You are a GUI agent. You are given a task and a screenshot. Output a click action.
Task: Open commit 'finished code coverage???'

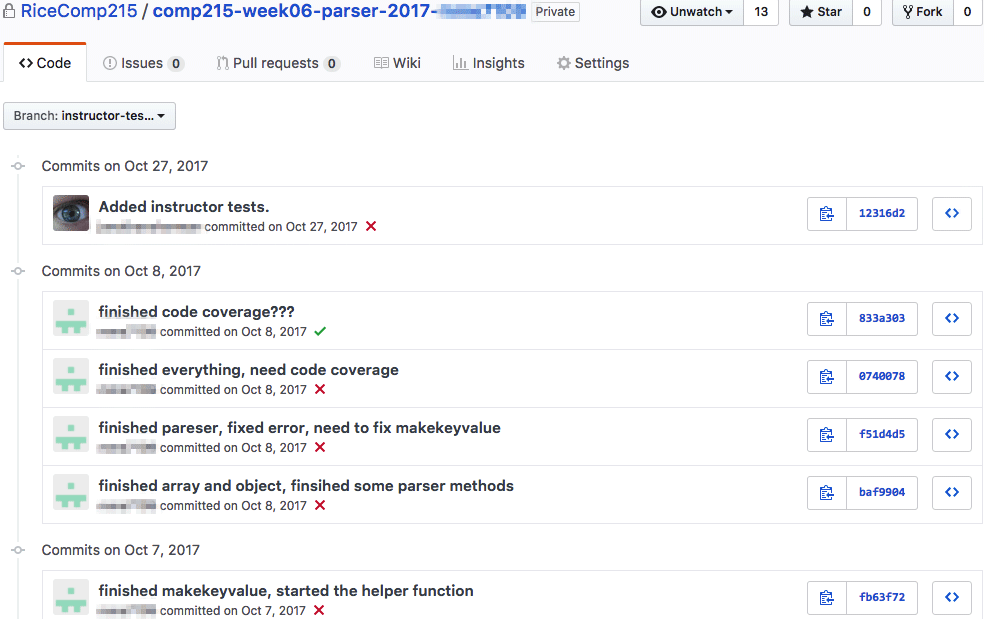point(196,312)
